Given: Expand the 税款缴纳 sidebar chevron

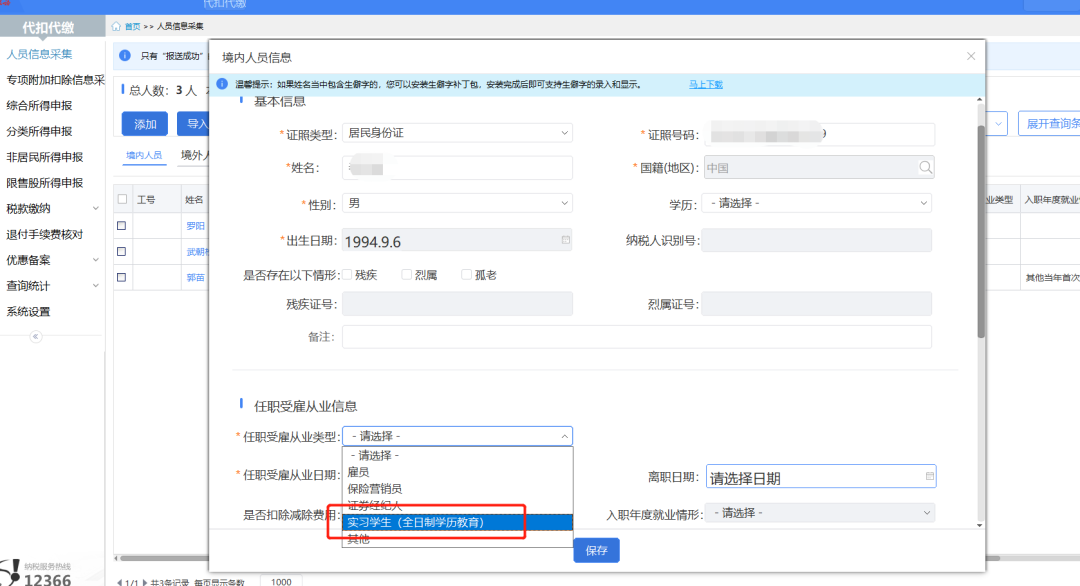Looking at the screenshot, I should (x=95, y=209).
